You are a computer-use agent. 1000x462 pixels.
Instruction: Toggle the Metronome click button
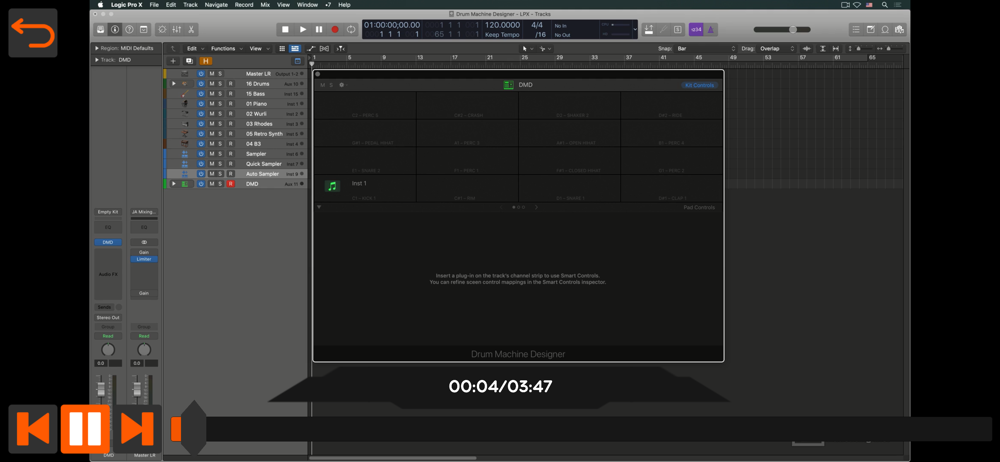(711, 29)
